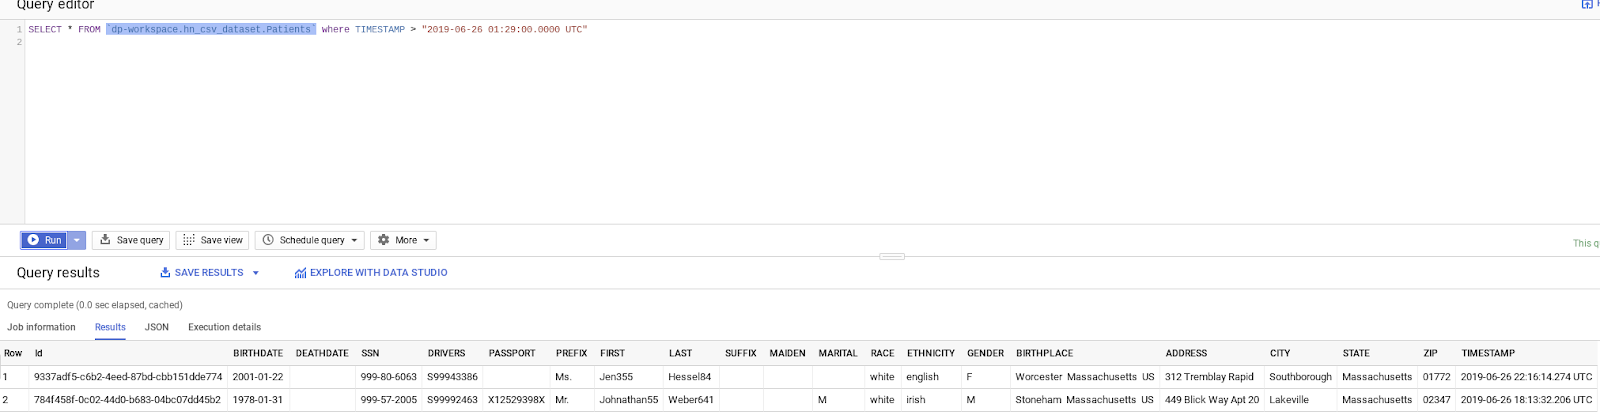Screen dimensions: 1600x419
Task: Click the resize handle above Query results
Action: point(892,257)
